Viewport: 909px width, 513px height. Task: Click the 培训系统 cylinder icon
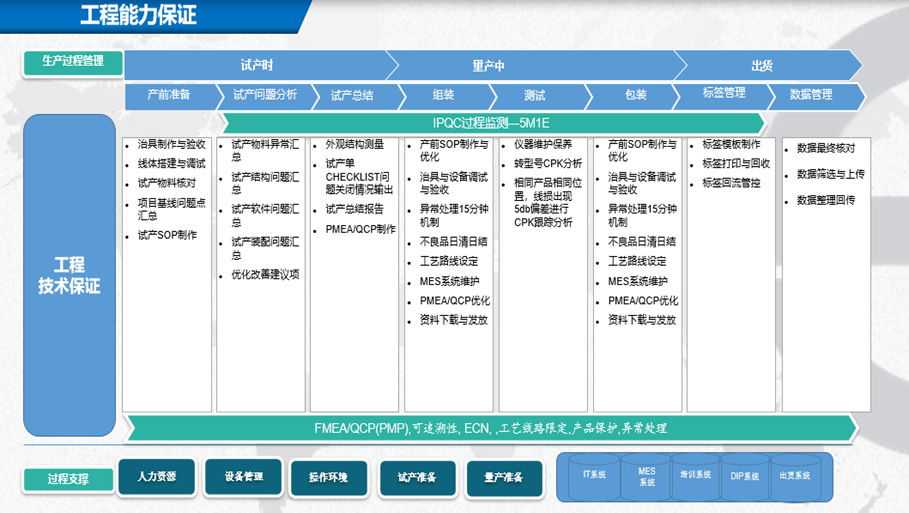tap(695, 476)
